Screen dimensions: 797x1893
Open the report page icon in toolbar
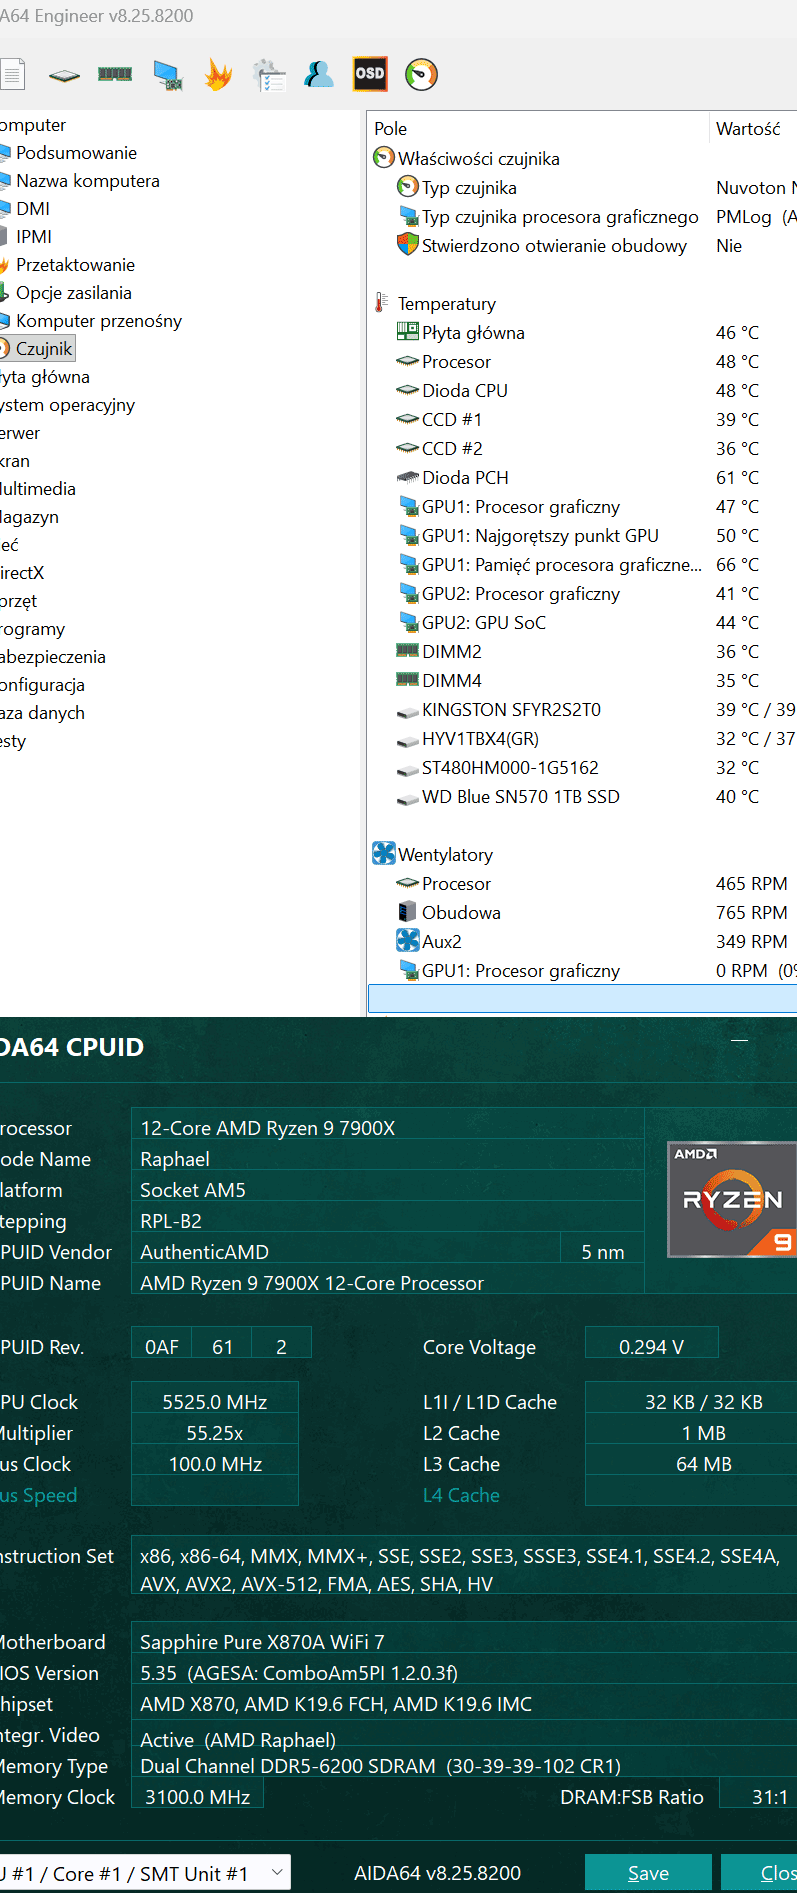12,75
